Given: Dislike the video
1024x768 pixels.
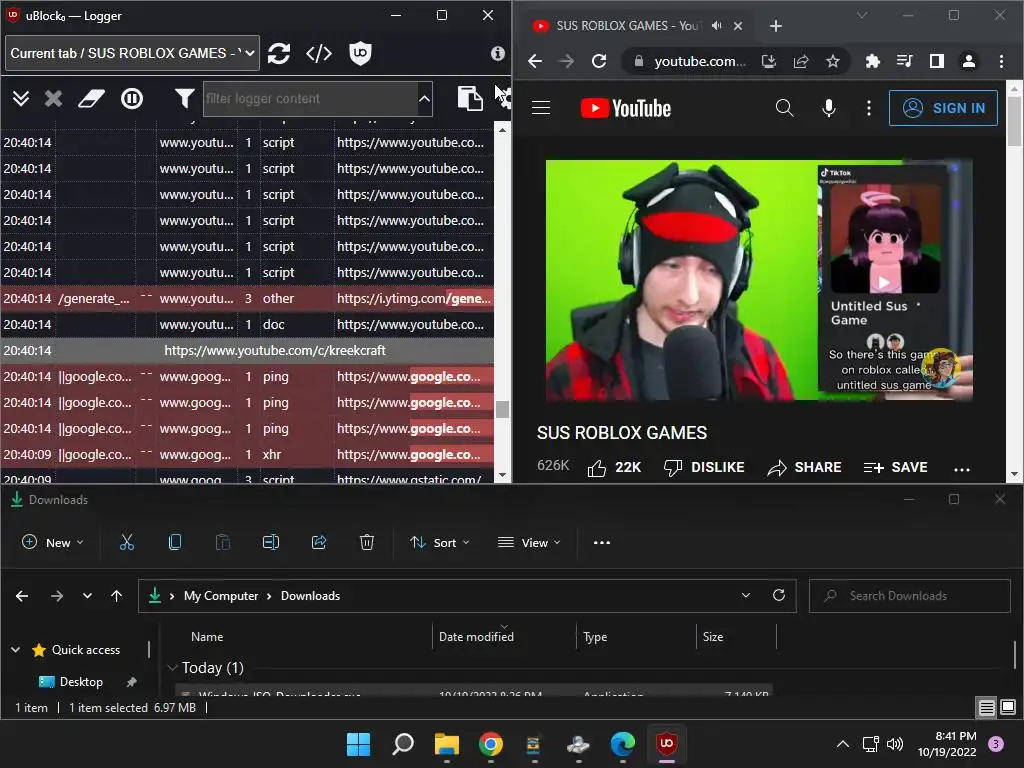Looking at the screenshot, I should (x=704, y=468).
